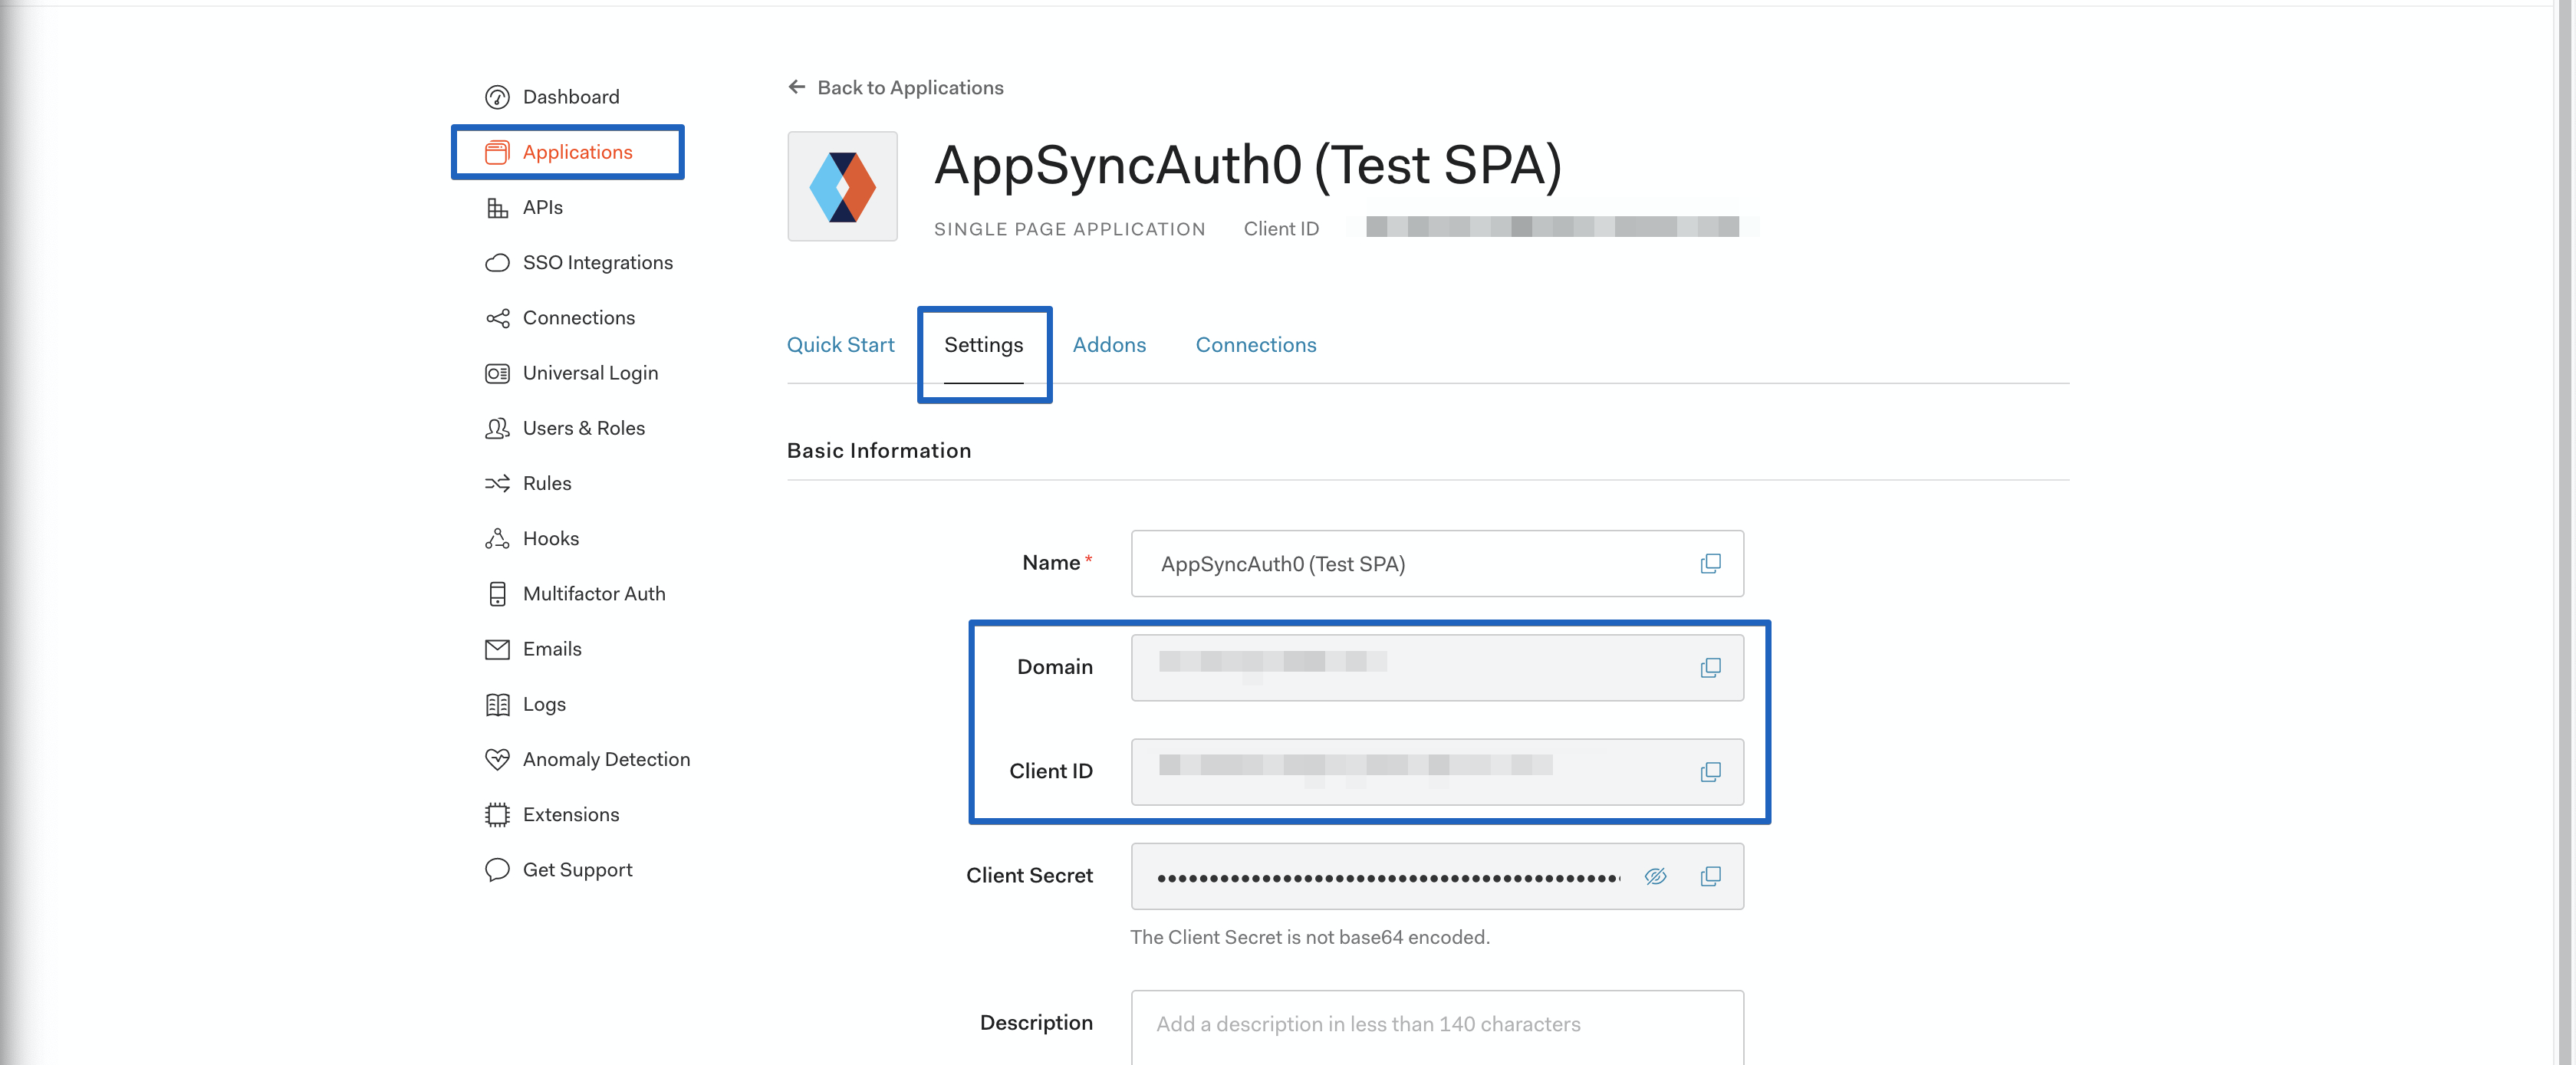This screenshot has height=1065, width=2576.
Task: Copy the Domain value using its copy icon
Action: coord(1711,667)
